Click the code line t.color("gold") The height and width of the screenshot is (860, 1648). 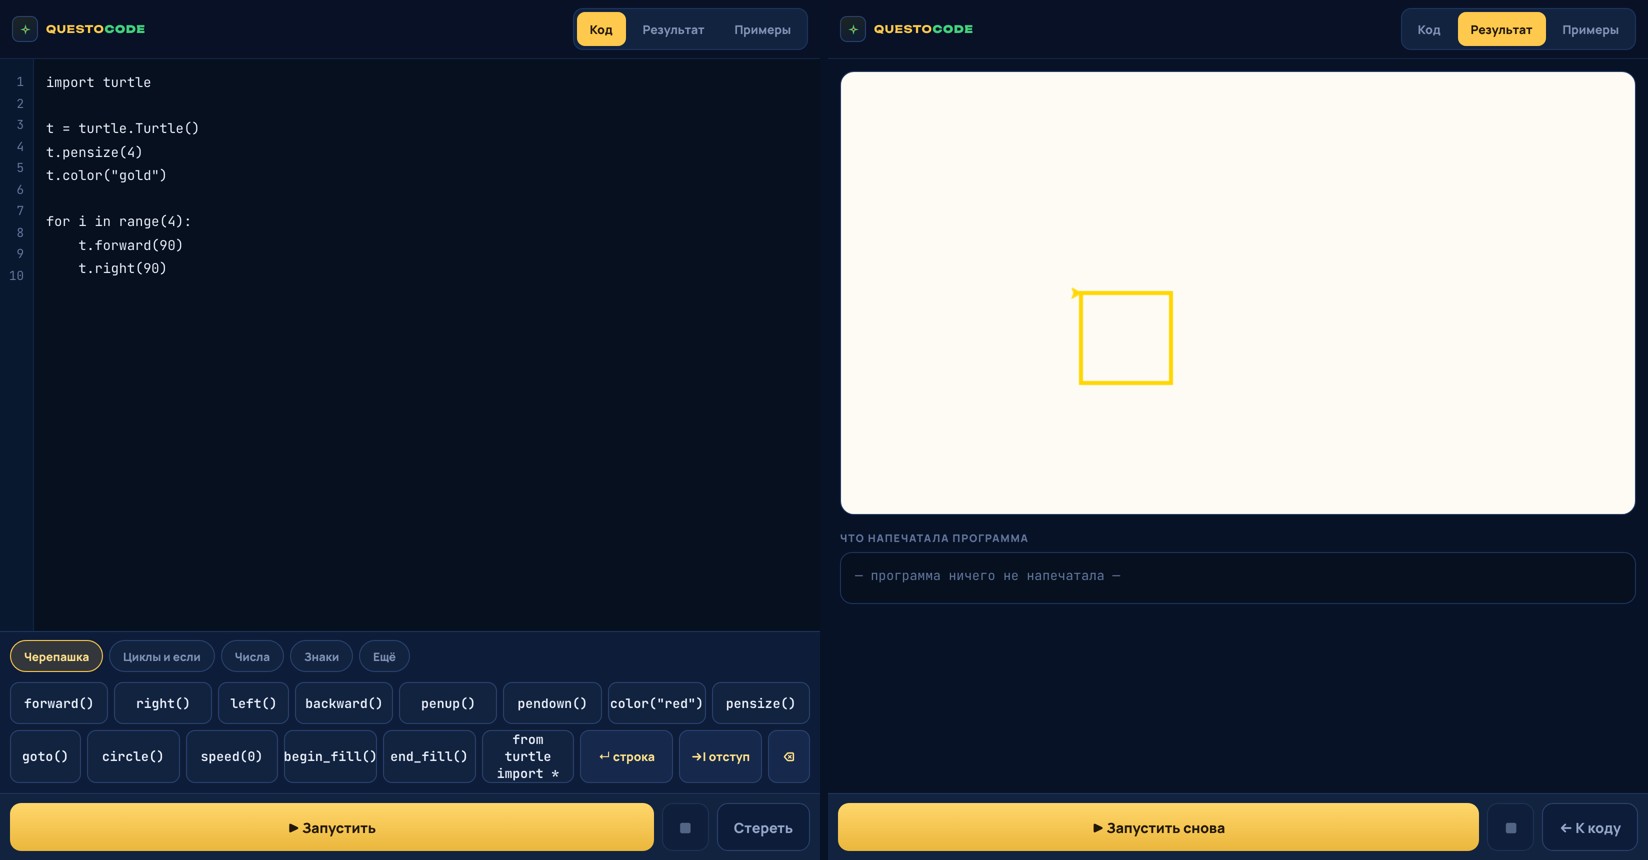[107, 175]
